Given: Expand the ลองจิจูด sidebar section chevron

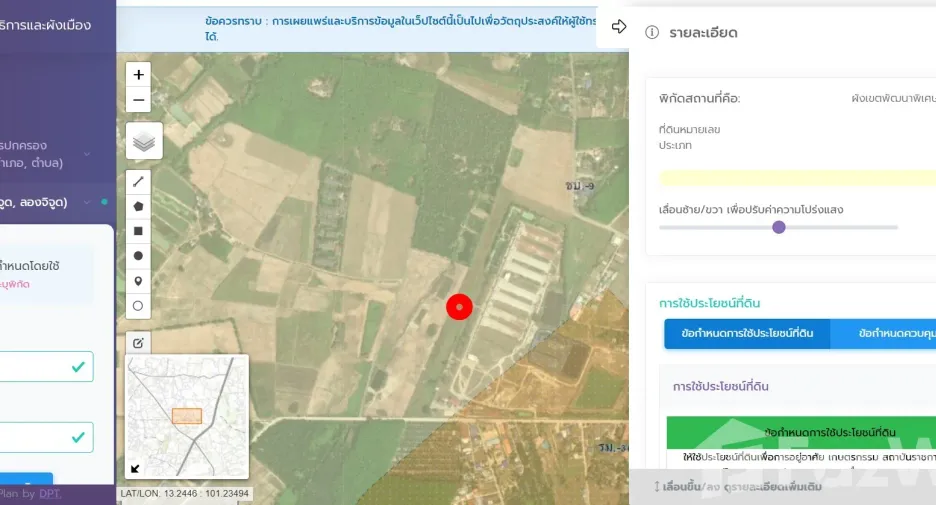Looking at the screenshot, I should pos(87,202).
